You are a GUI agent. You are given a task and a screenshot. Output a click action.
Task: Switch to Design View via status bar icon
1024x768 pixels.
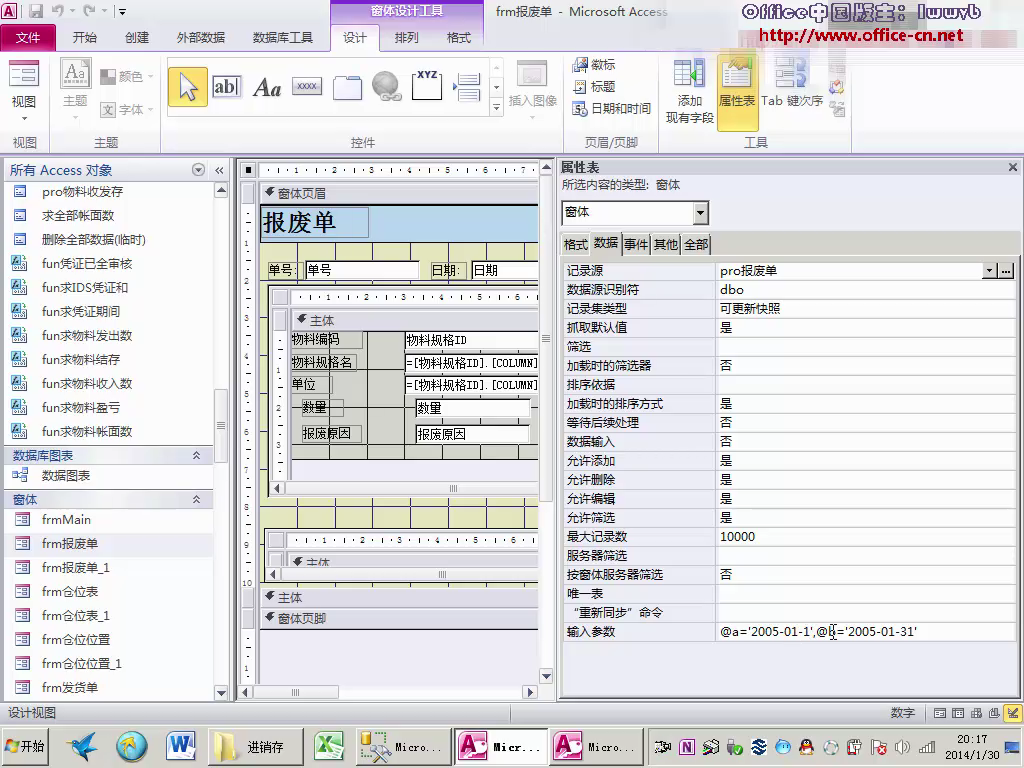click(1013, 712)
